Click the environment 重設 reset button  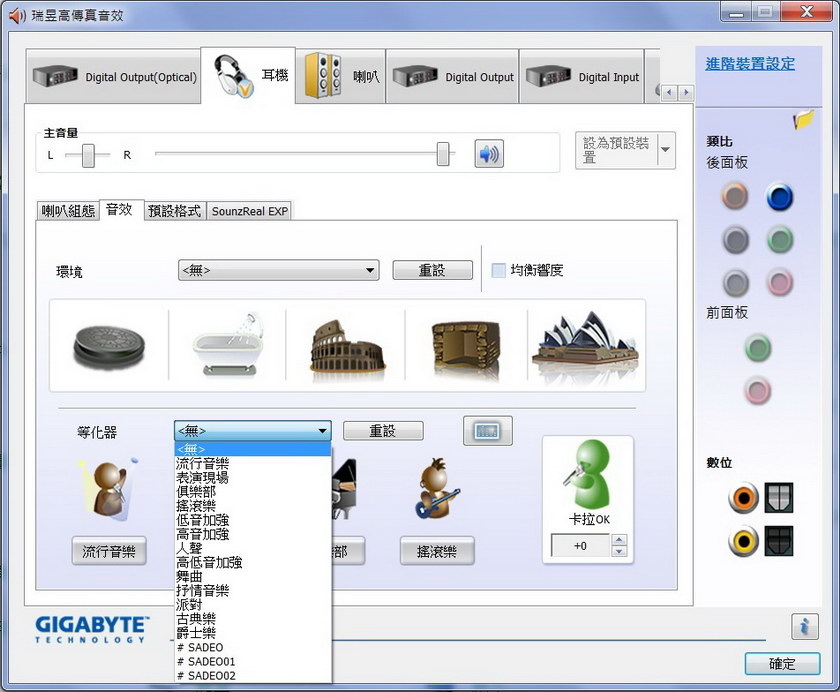[432, 270]
